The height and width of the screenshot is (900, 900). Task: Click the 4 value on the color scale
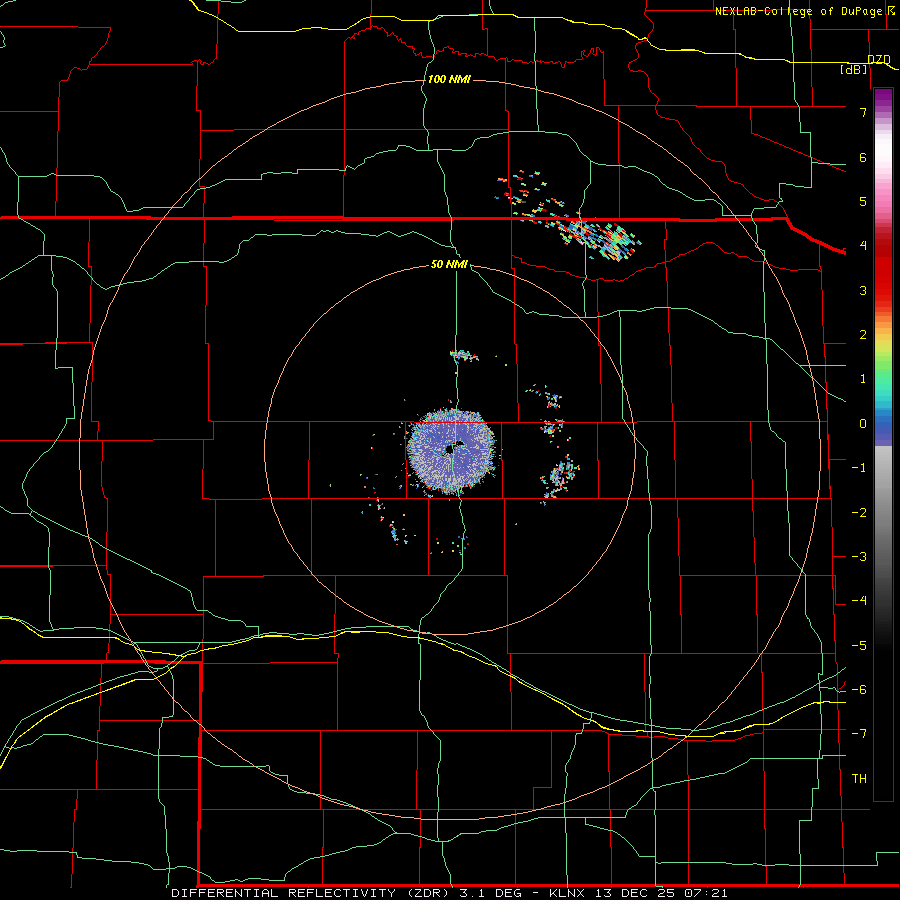(x=863, y=246)
